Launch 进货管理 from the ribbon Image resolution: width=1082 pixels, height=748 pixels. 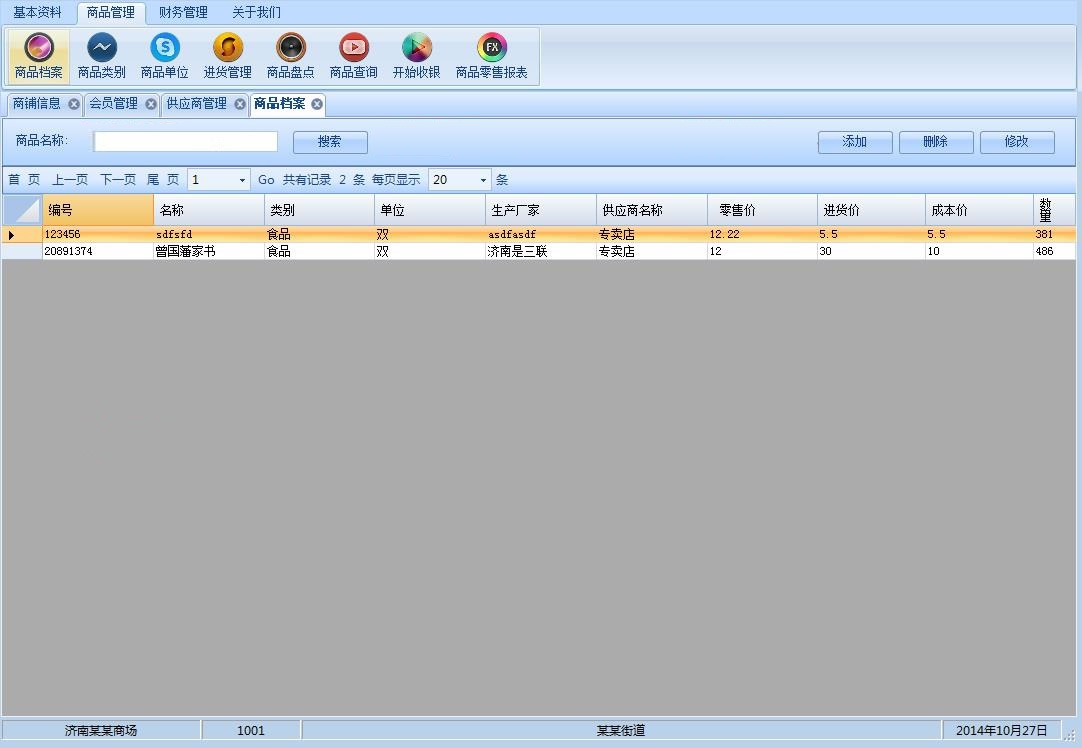click(228, 55)
